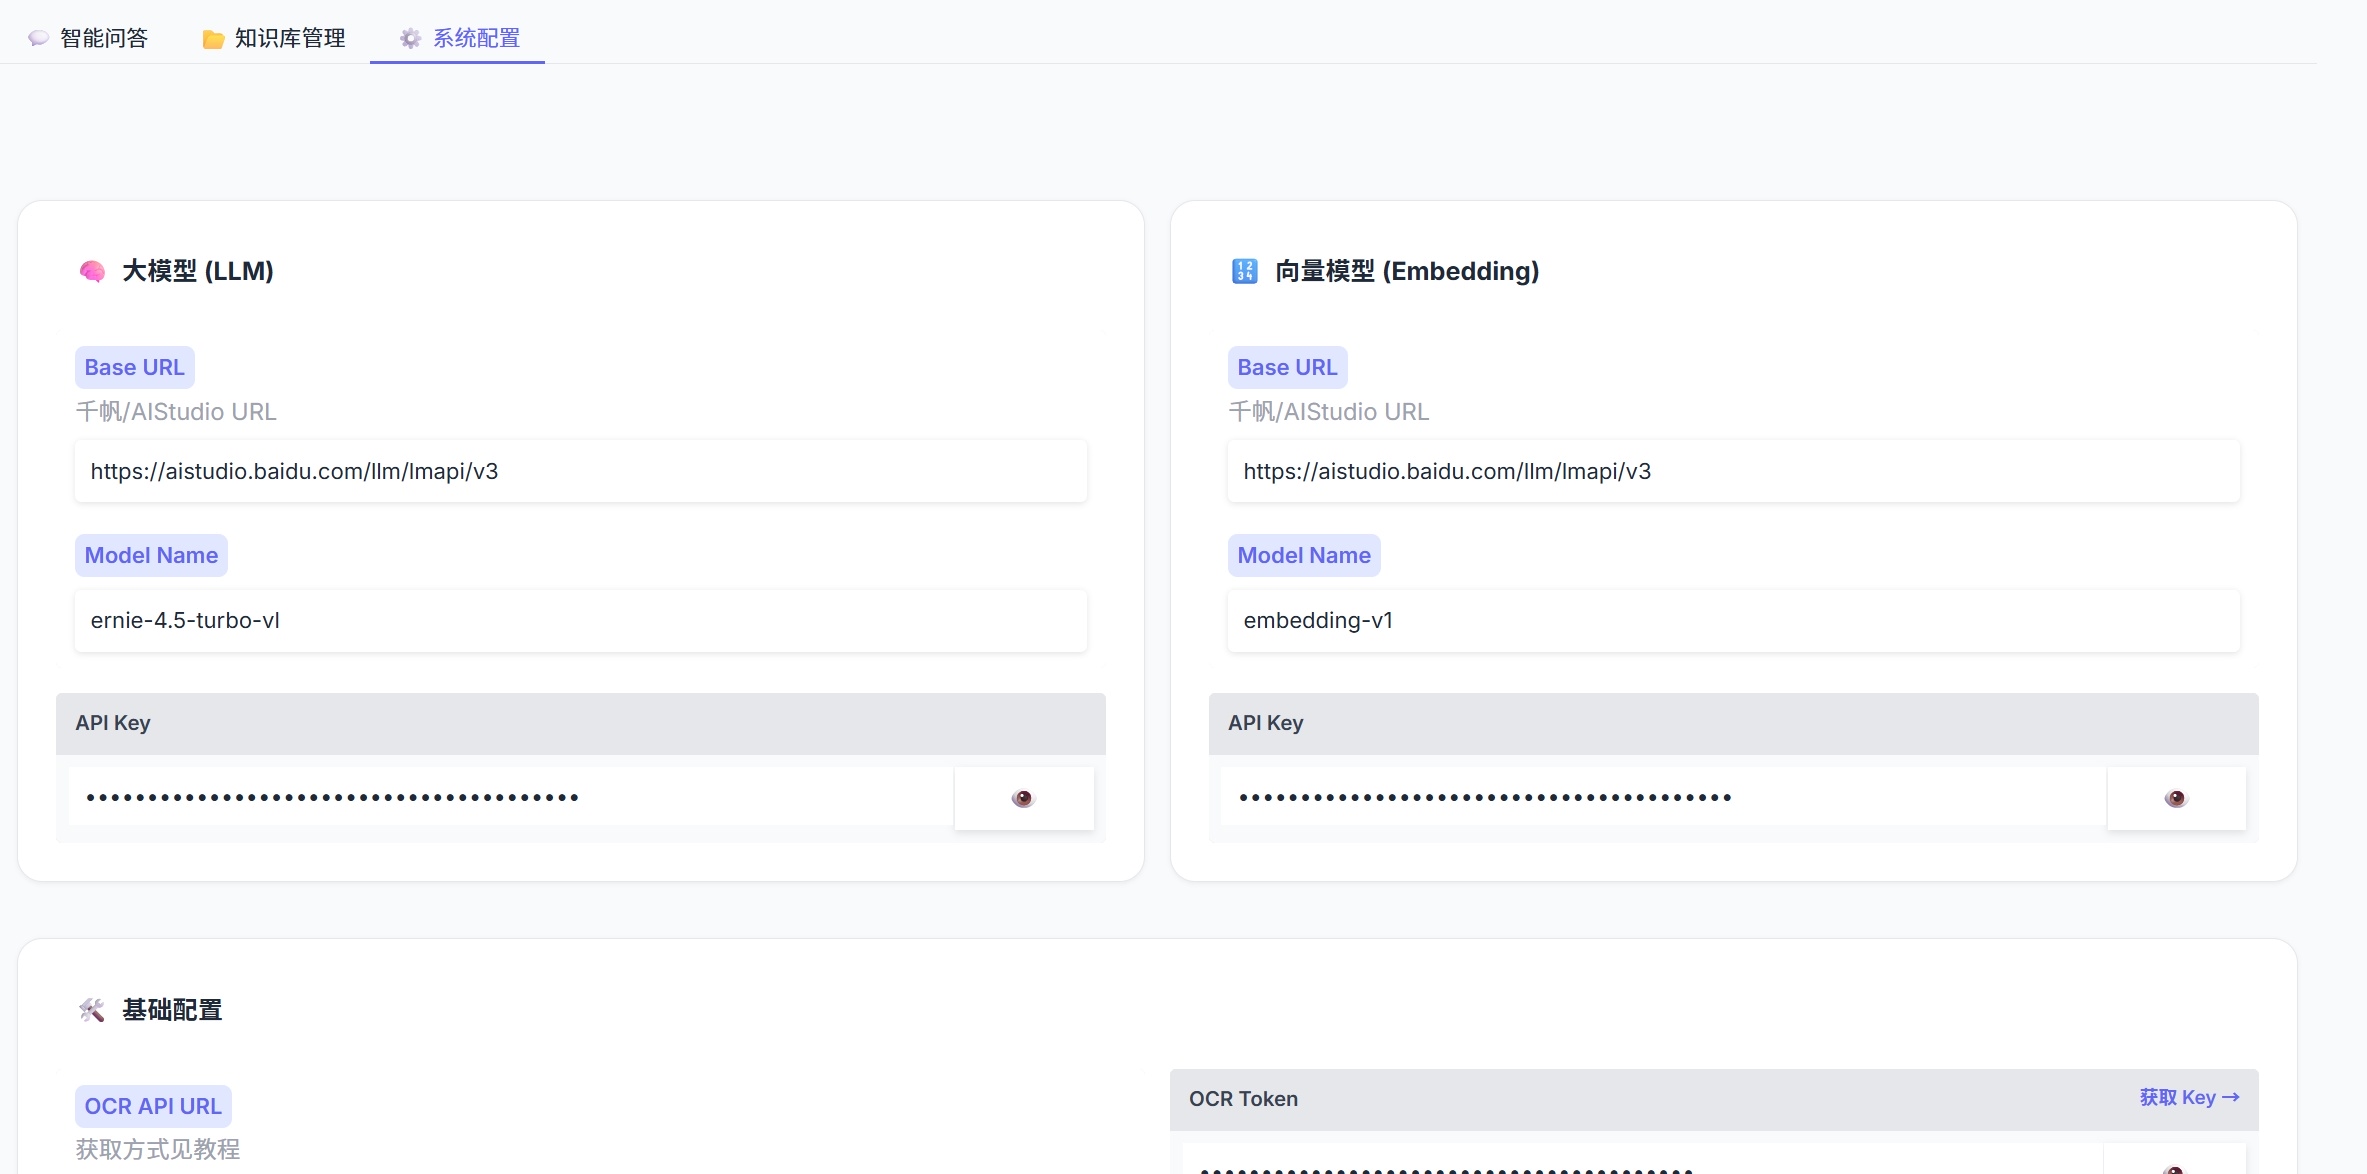Click the OCR API URL label
Viewport: 2367px width, 1174px height.
(x=153, y=1106)
